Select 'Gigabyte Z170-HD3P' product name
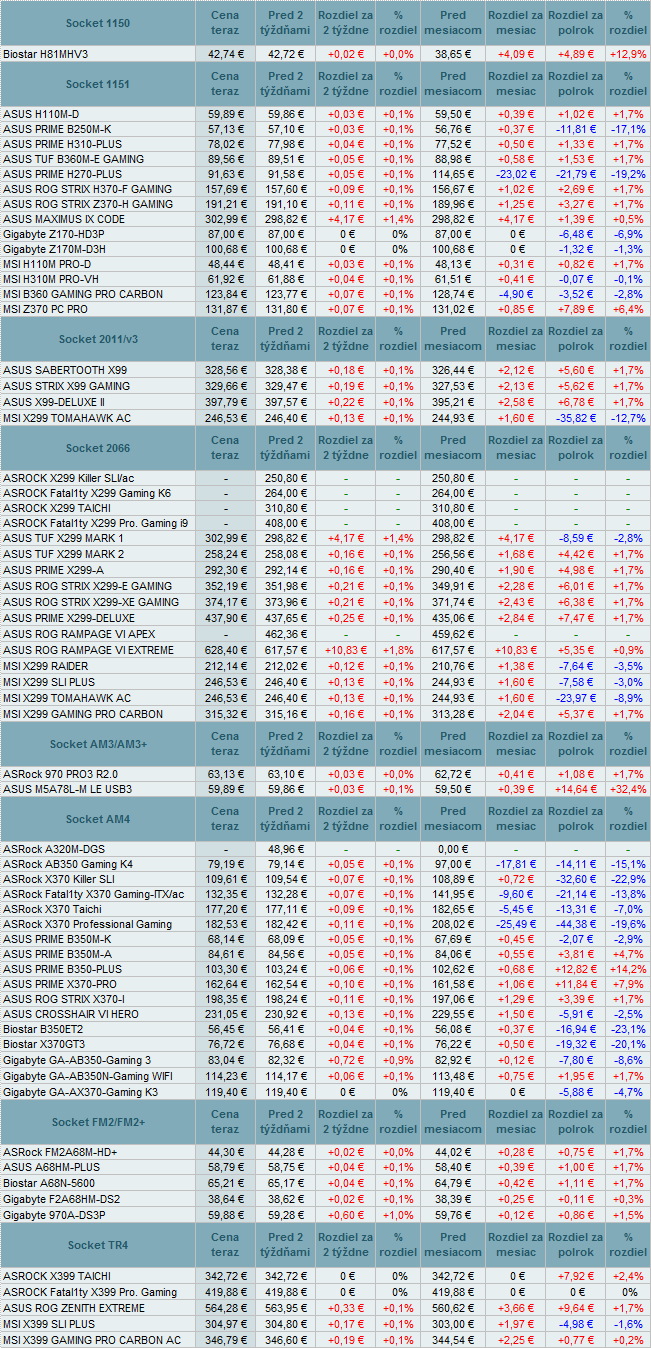Screen dimensions: 651x1348 tap(53, 234)
